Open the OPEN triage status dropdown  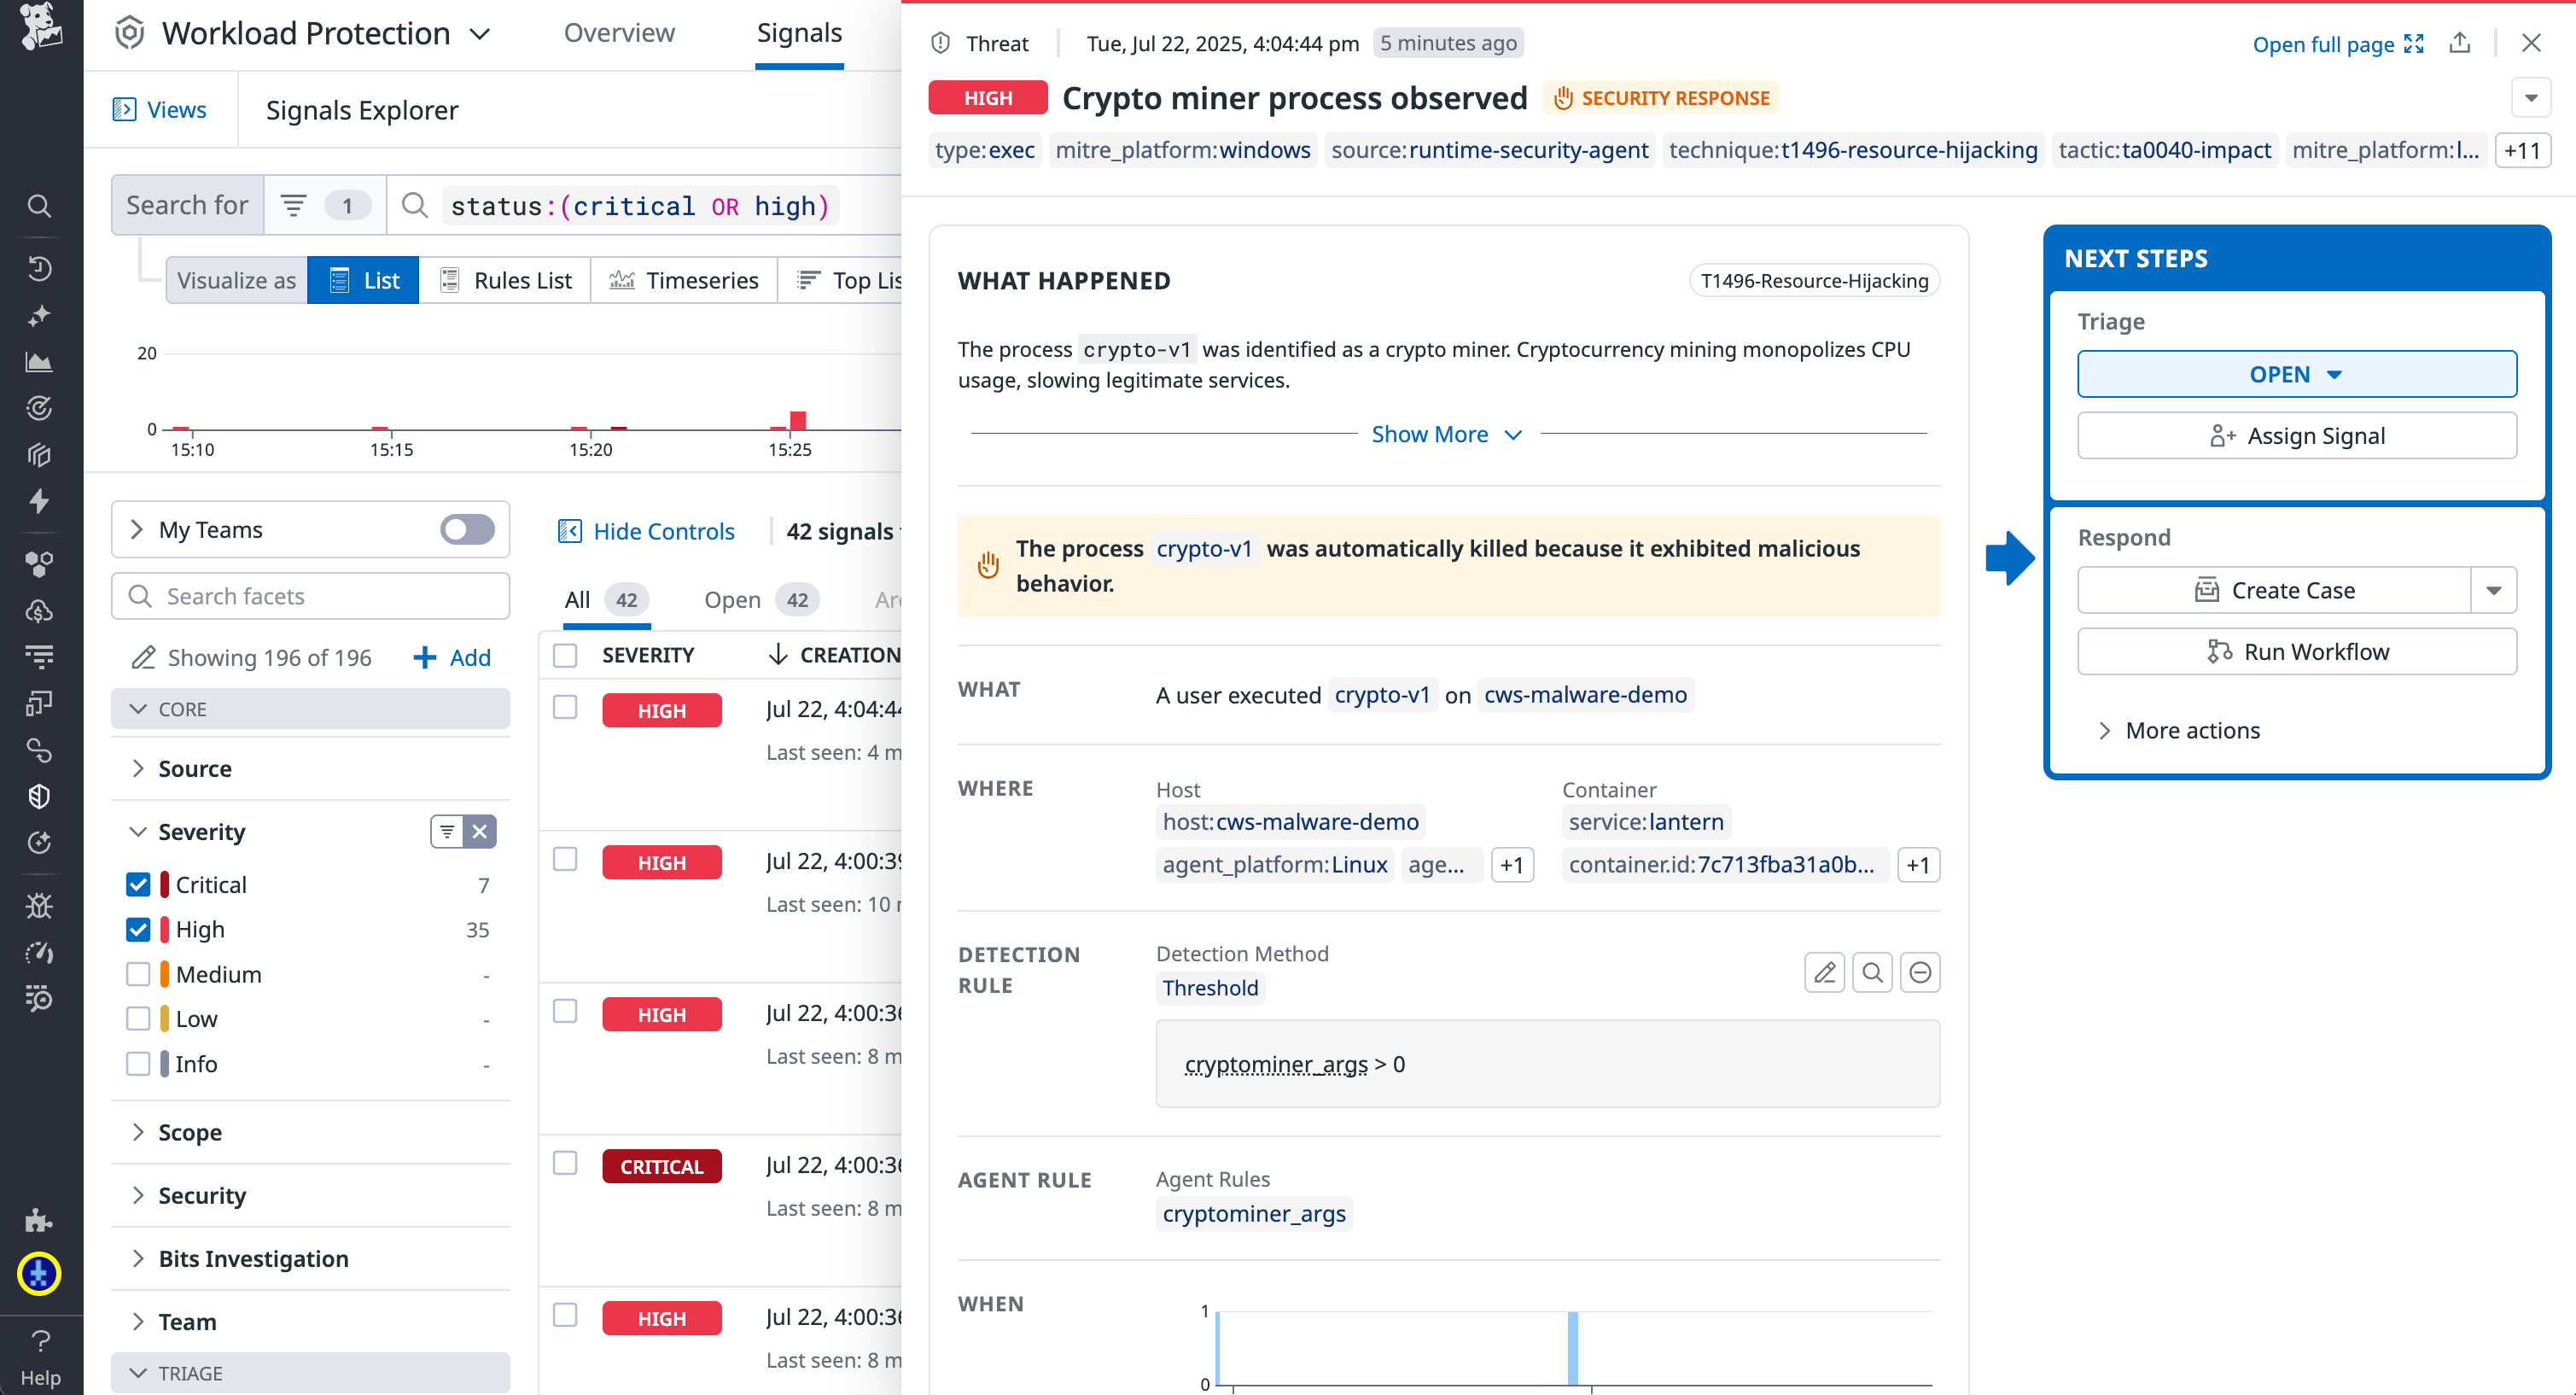tap(2296, 373)
